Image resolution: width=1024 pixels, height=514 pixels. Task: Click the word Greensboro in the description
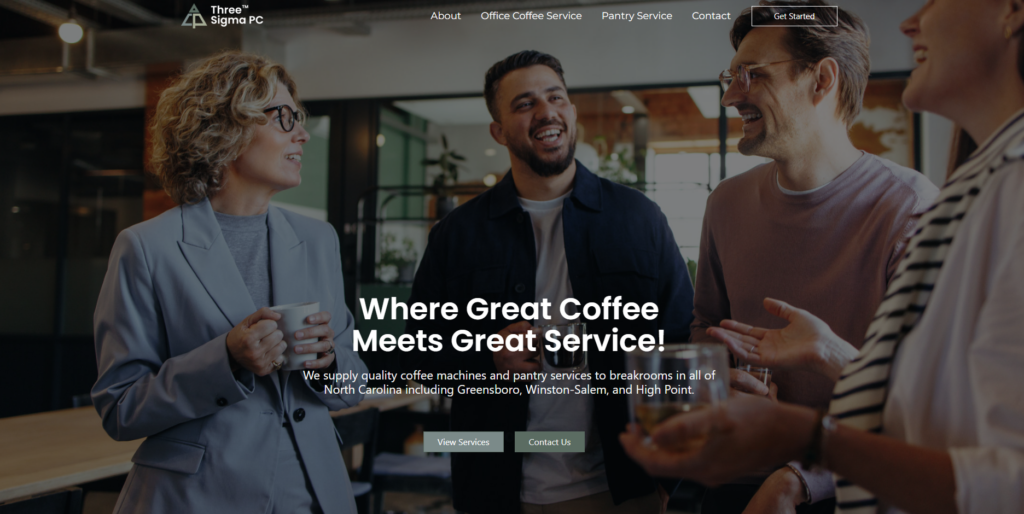488,390
